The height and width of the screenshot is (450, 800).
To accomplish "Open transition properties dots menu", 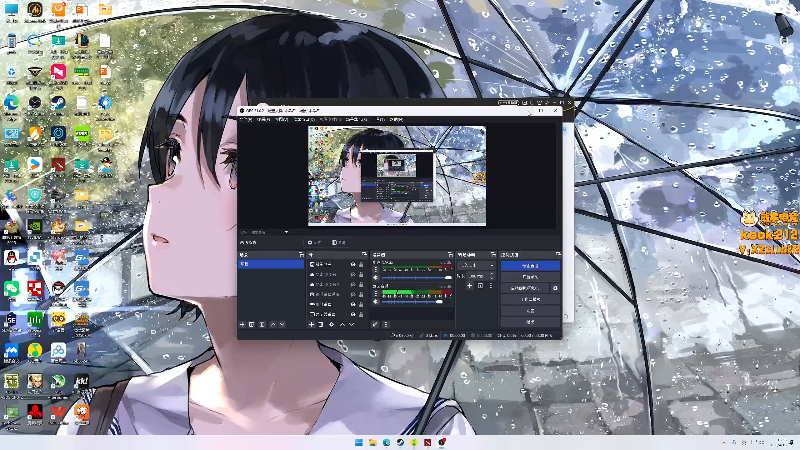I will [x=490, y=286].
